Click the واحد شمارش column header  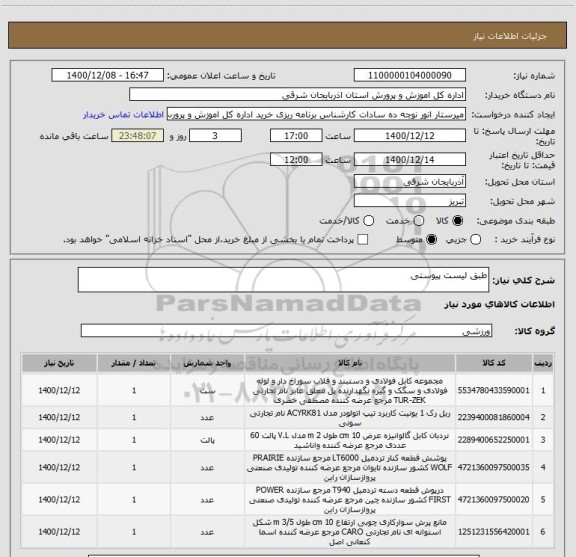tap(208, 363)
